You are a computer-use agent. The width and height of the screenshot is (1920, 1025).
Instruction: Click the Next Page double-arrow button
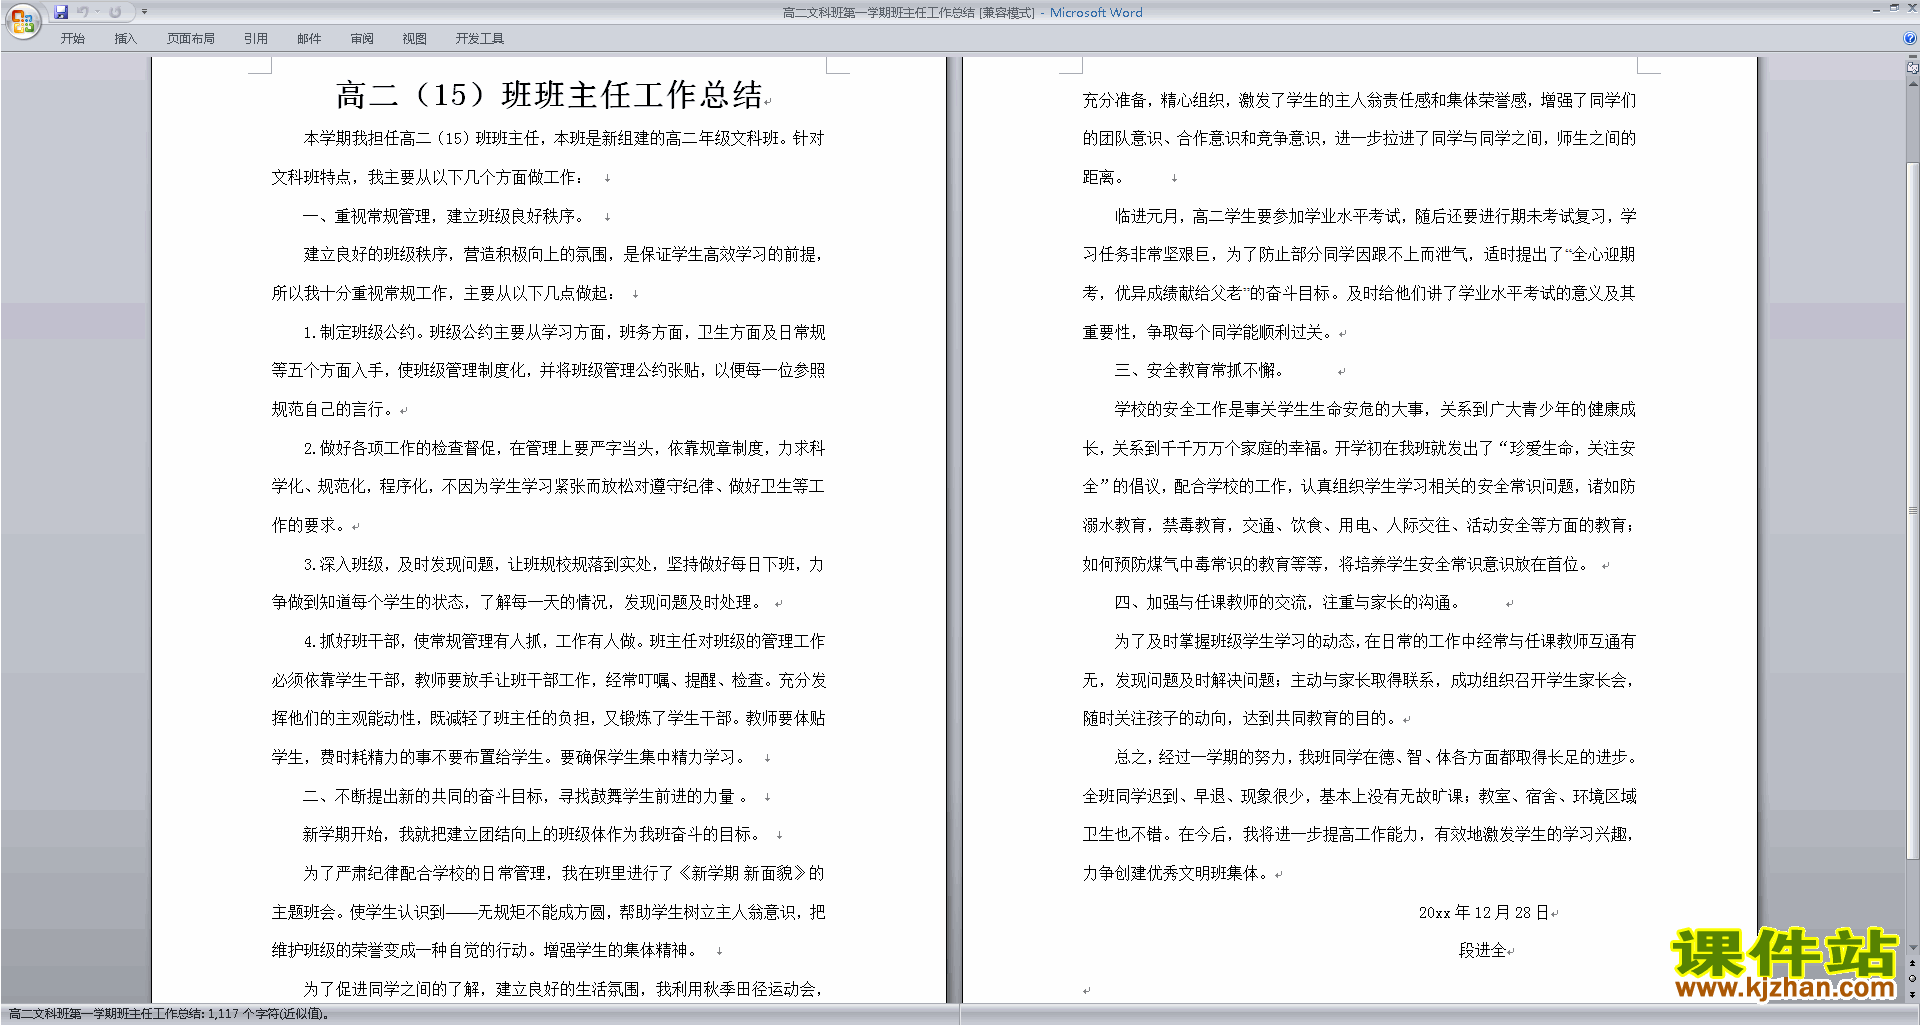(1912, 995)
